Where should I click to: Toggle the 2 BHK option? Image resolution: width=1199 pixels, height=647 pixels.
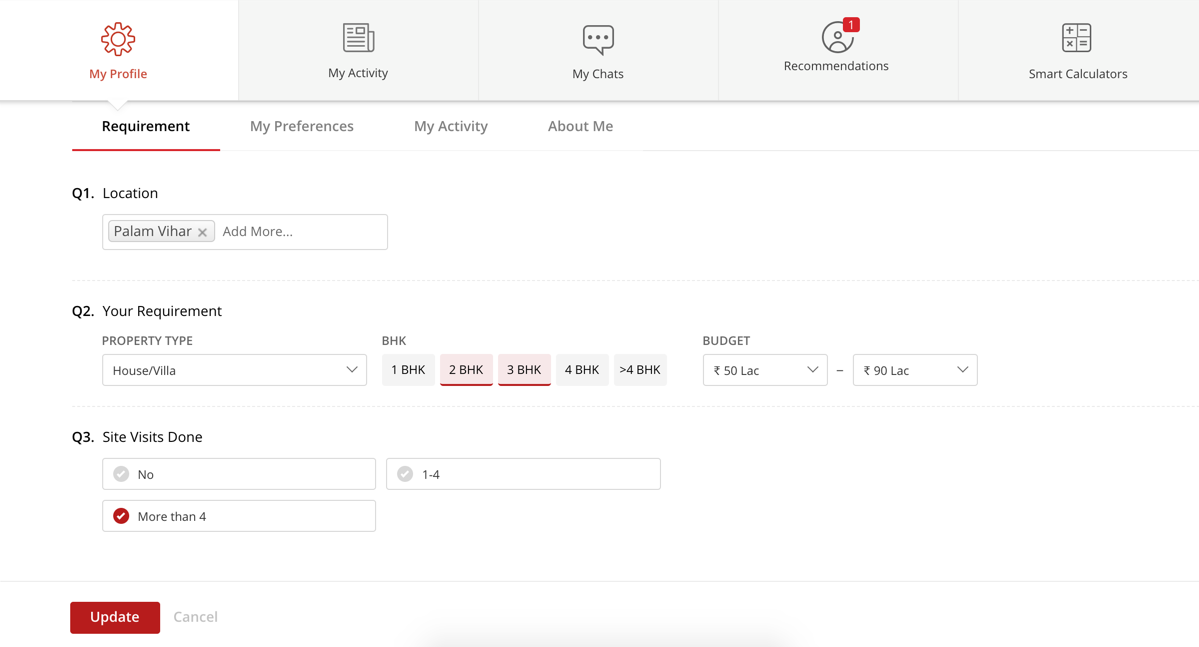466,370
